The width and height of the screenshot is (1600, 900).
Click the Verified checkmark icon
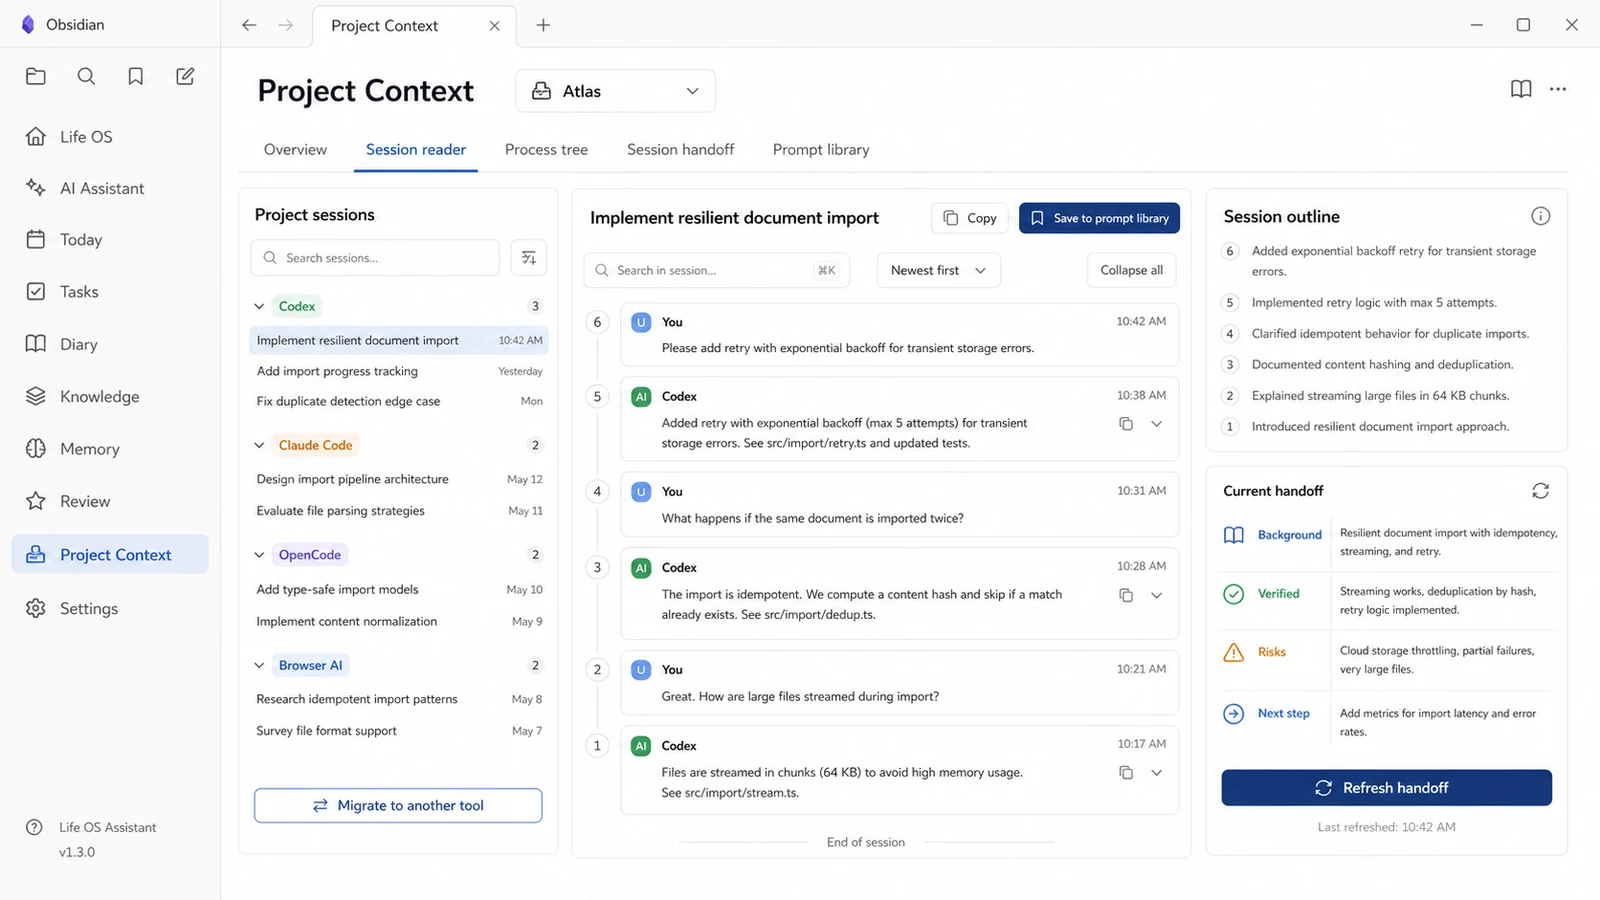click(1234, 594)
